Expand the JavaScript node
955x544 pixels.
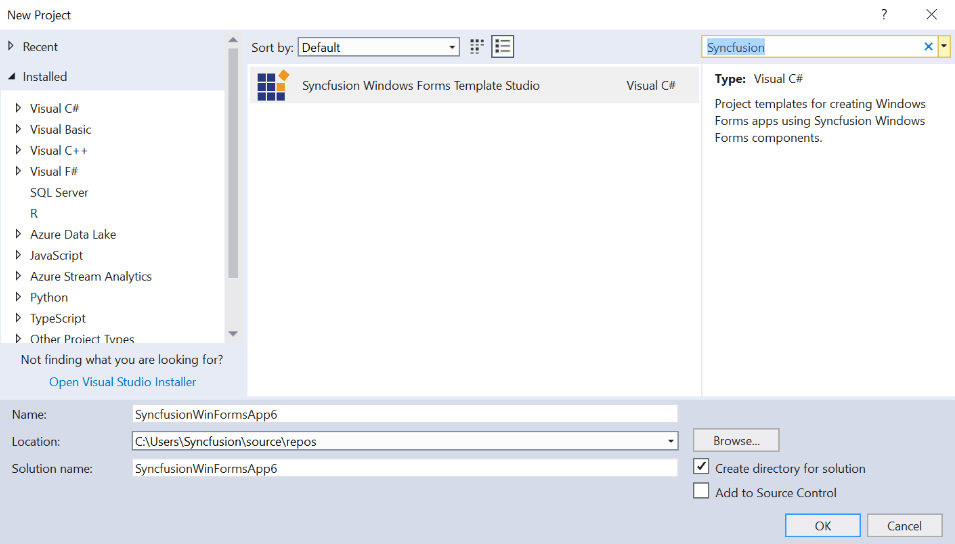coord(18,255)
